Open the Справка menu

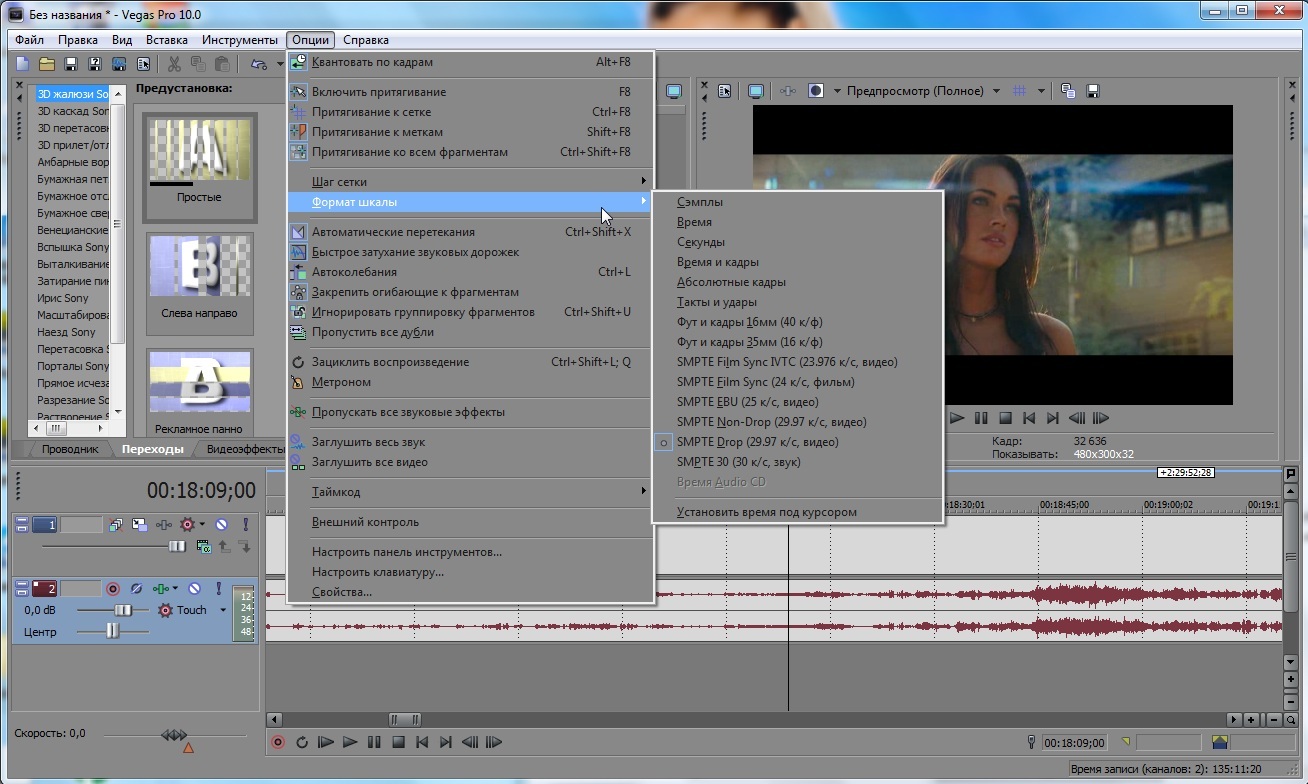[x=365, y=40]
